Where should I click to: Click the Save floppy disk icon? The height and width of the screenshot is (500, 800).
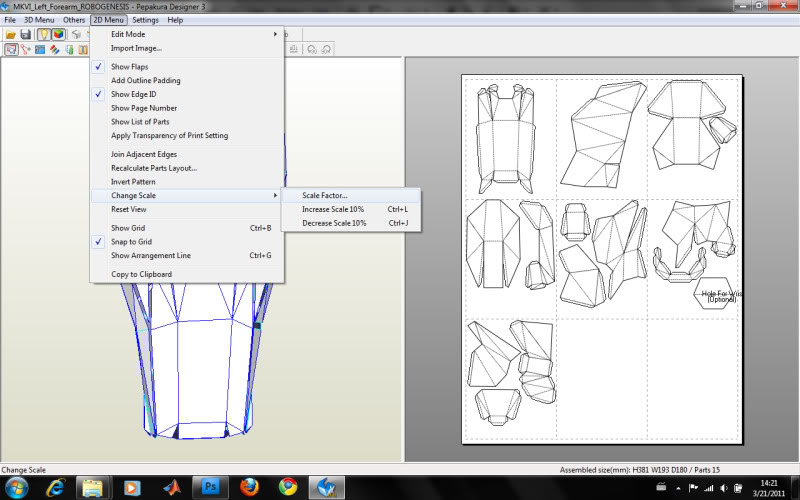25,34
